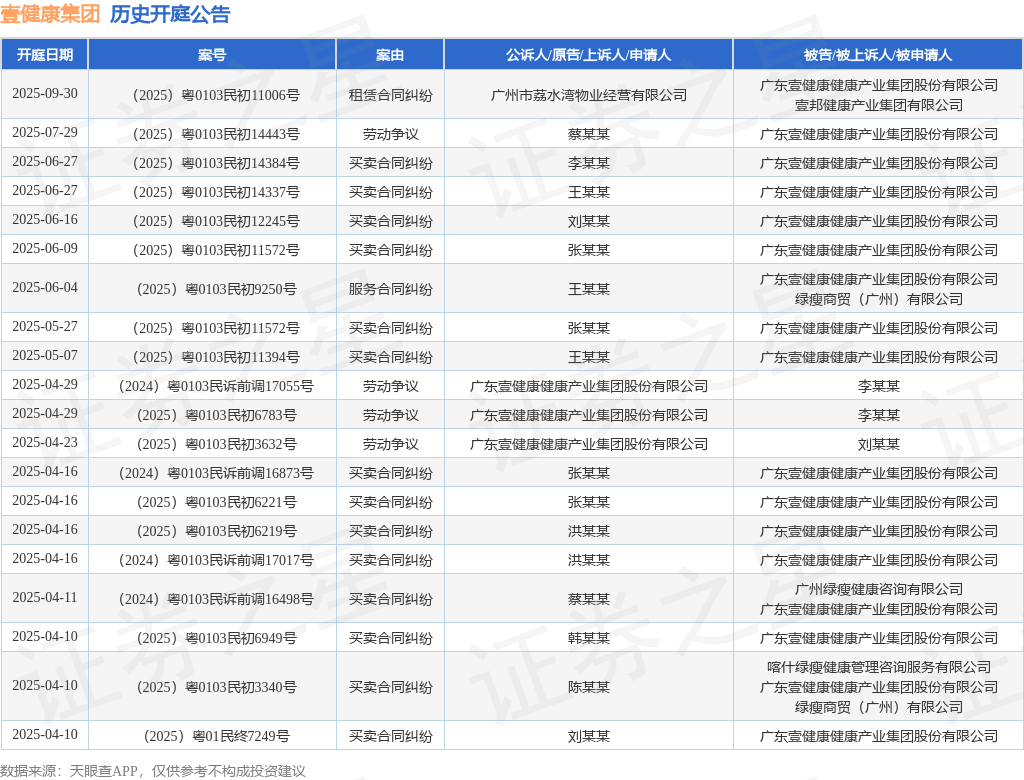The height and width of the screenshot is (780, 1024).
Task: Select the date cell 2025-06-04
Action: (x=44, y=287)
